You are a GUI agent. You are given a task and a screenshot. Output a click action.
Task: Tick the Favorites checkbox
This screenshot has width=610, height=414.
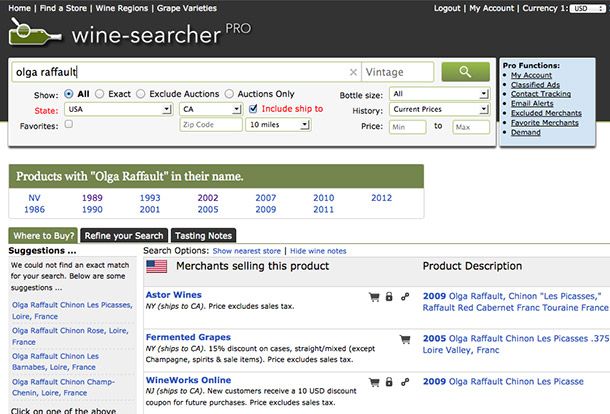tap(68, 125)
